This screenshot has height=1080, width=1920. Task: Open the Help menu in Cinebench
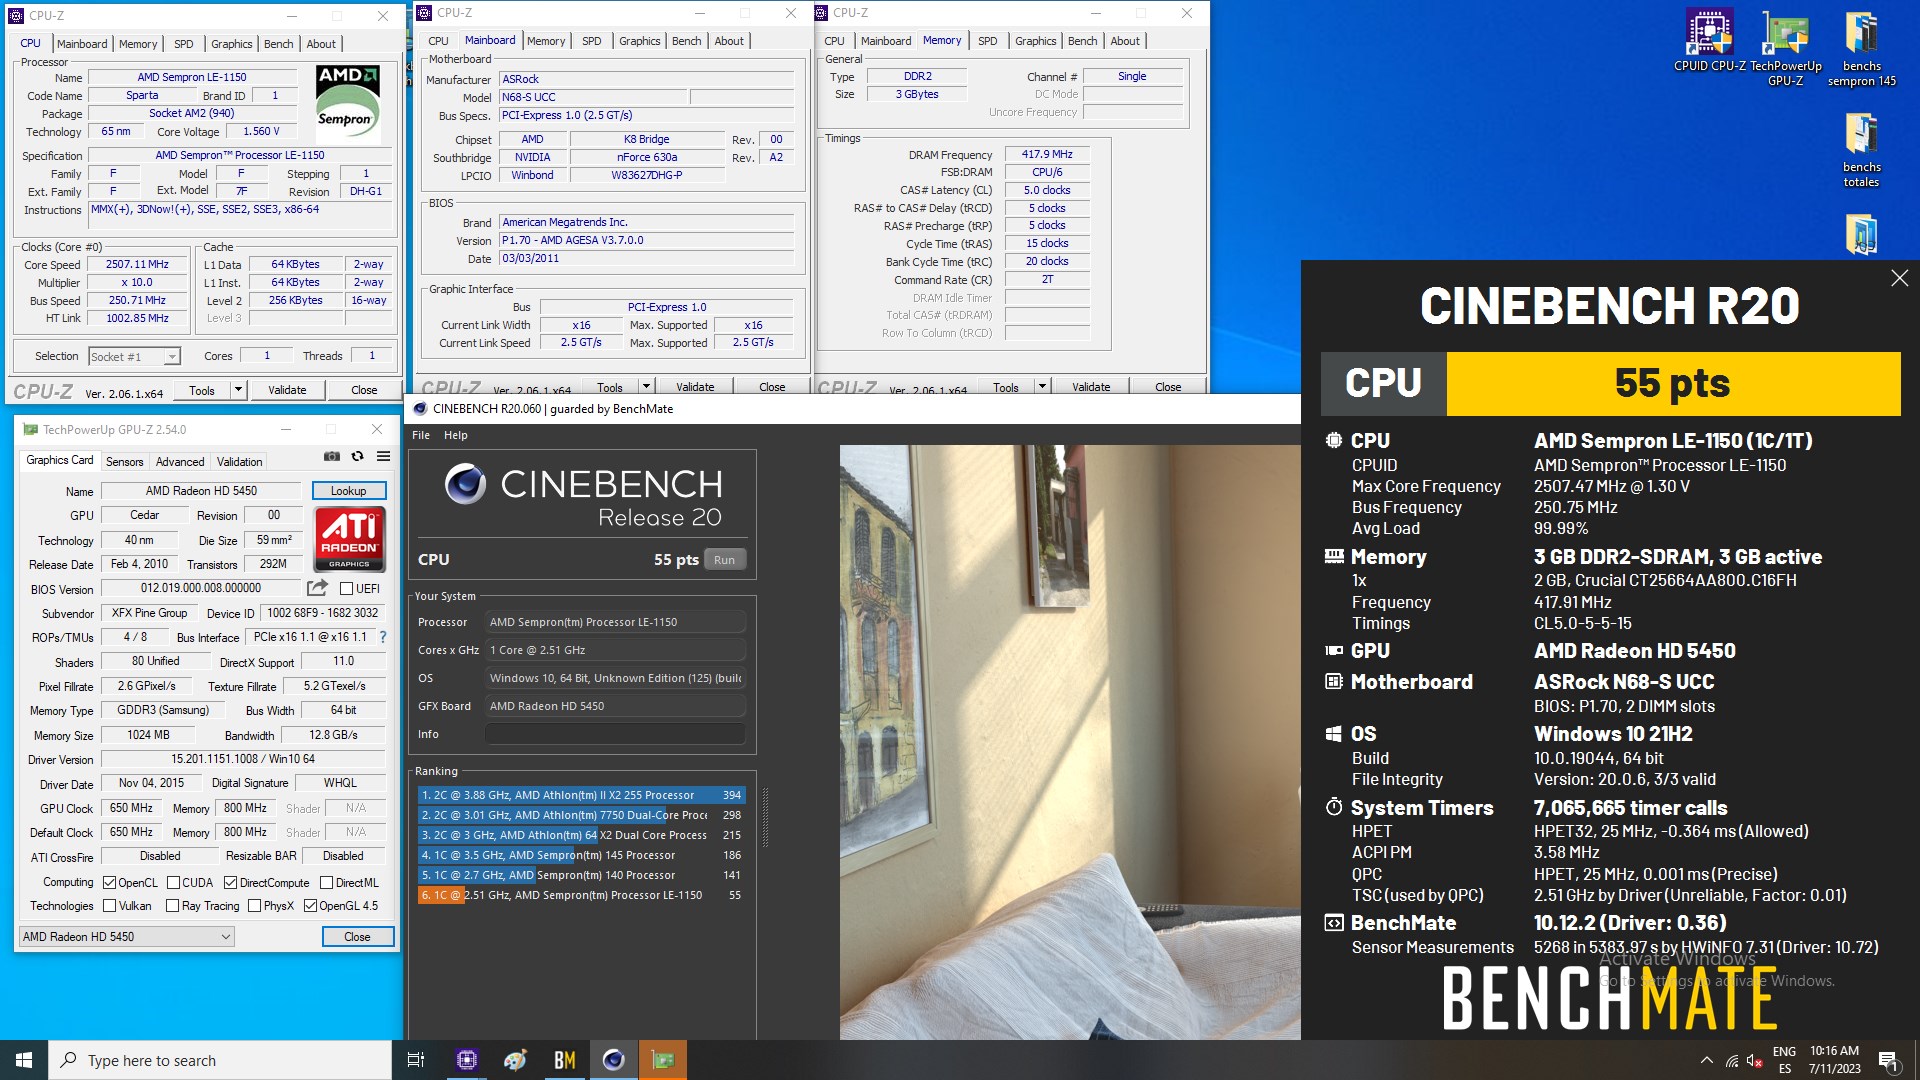tap(456, 435)
